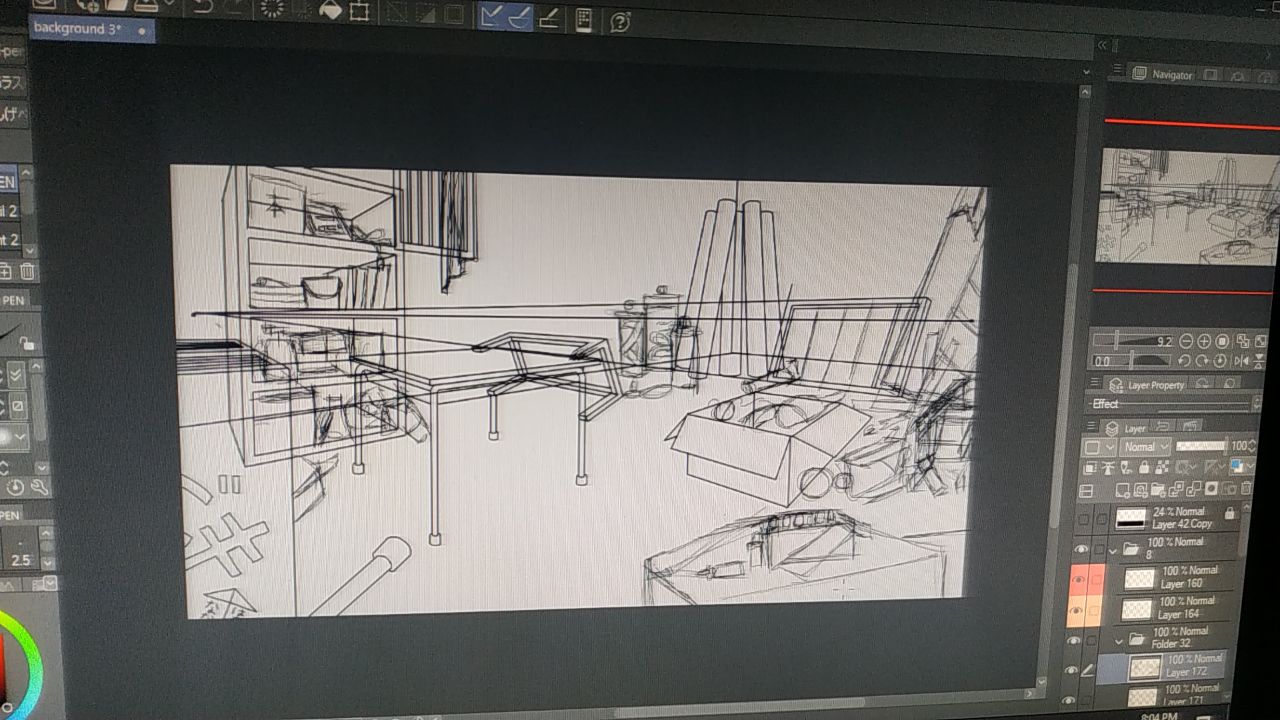1280x720 pixels.
Task: Toggle Snap to Ruler in the toolbar
Action: [491, 16]
